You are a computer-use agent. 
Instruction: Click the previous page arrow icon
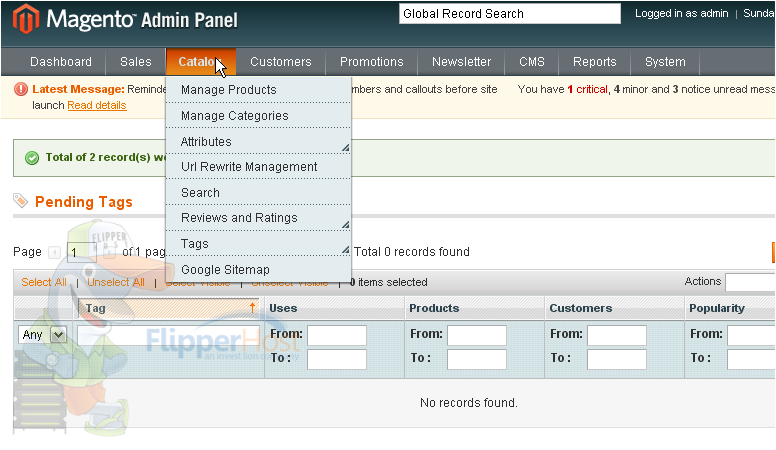pyautogui.click(x=54, y=252)
